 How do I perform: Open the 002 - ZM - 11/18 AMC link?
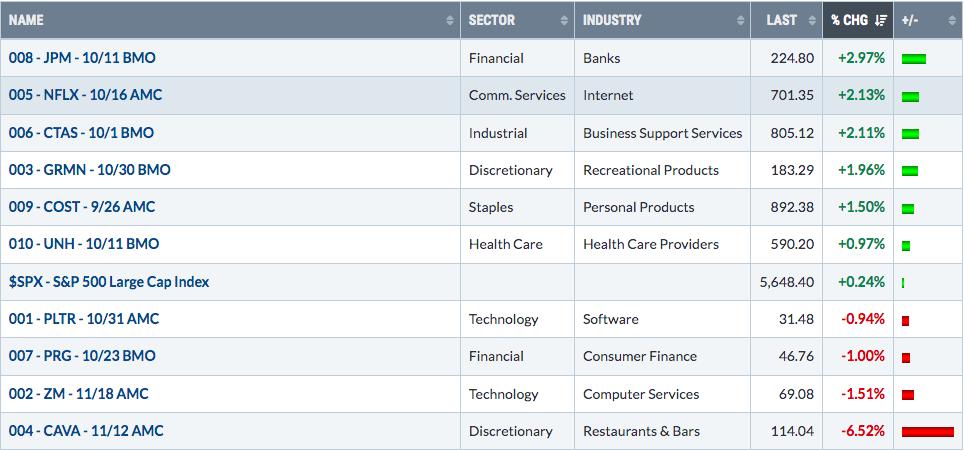(x=79, y=394)
